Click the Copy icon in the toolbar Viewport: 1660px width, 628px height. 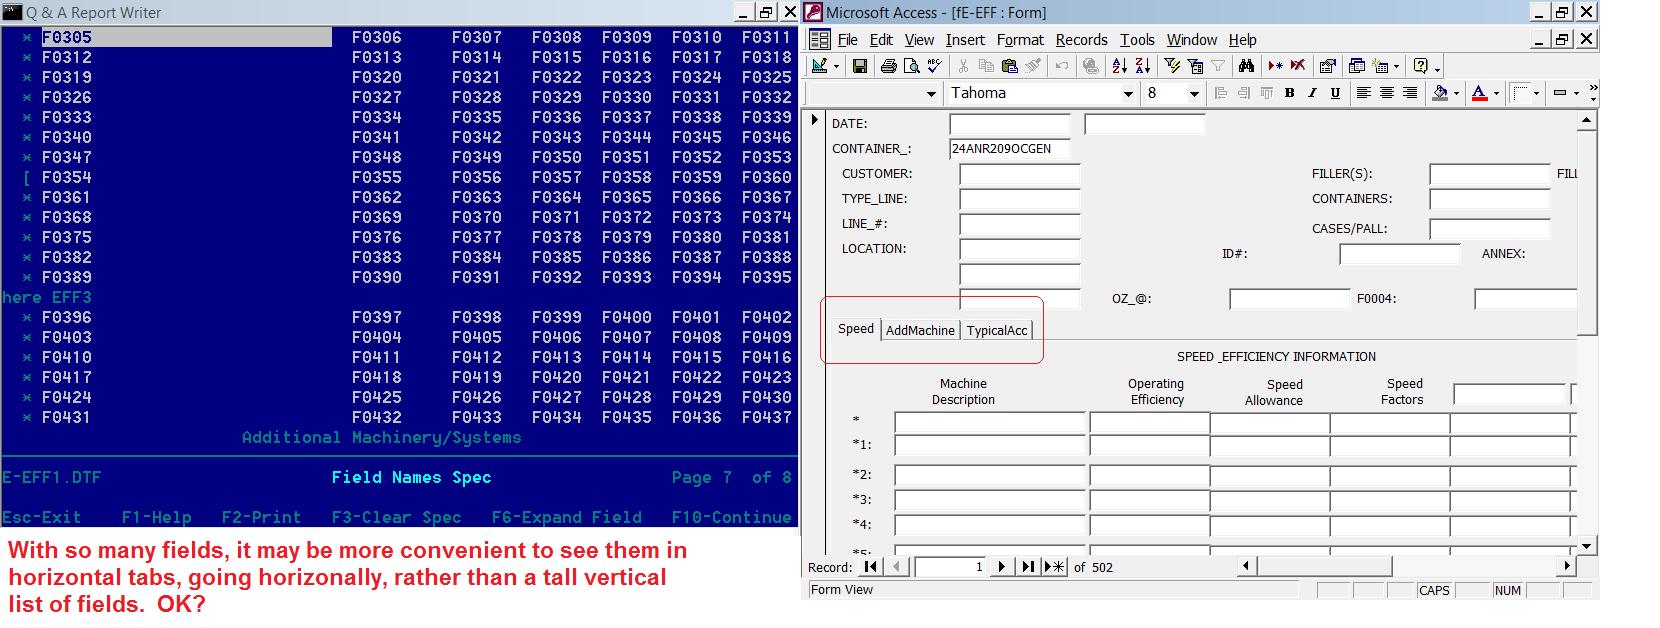[986, 66]
